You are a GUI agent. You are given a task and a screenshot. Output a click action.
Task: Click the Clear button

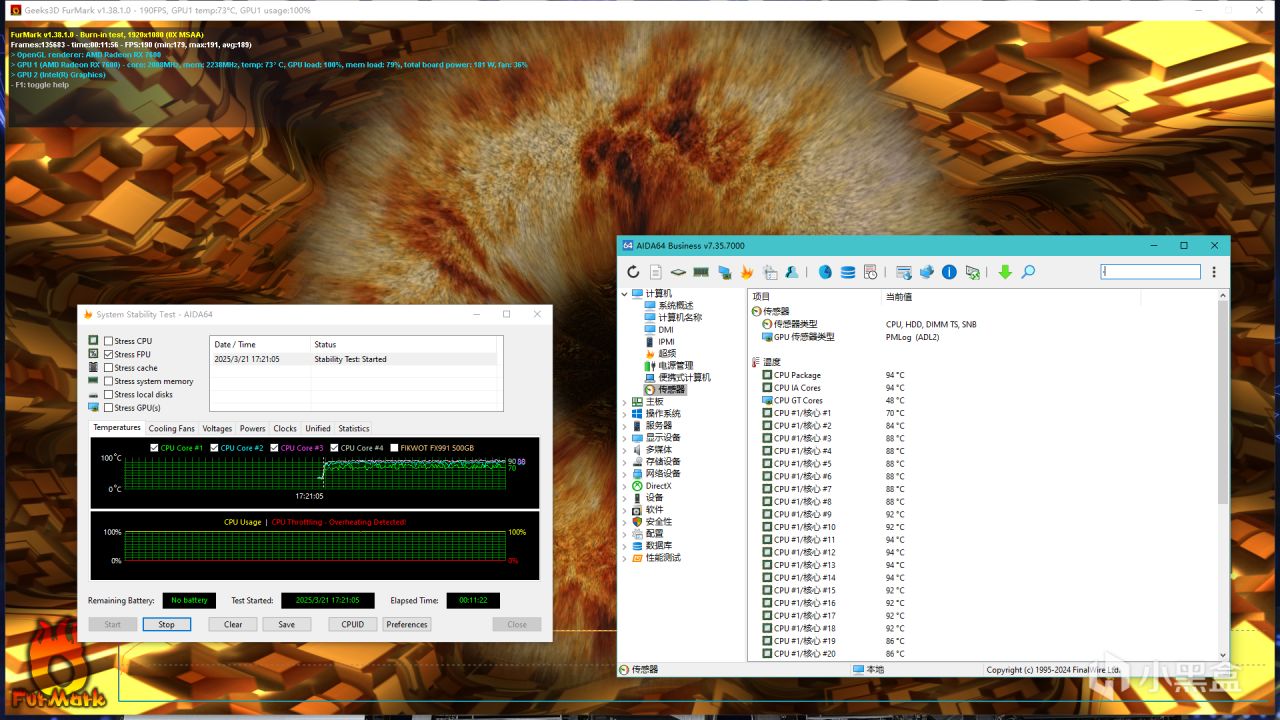coord(233,624)
